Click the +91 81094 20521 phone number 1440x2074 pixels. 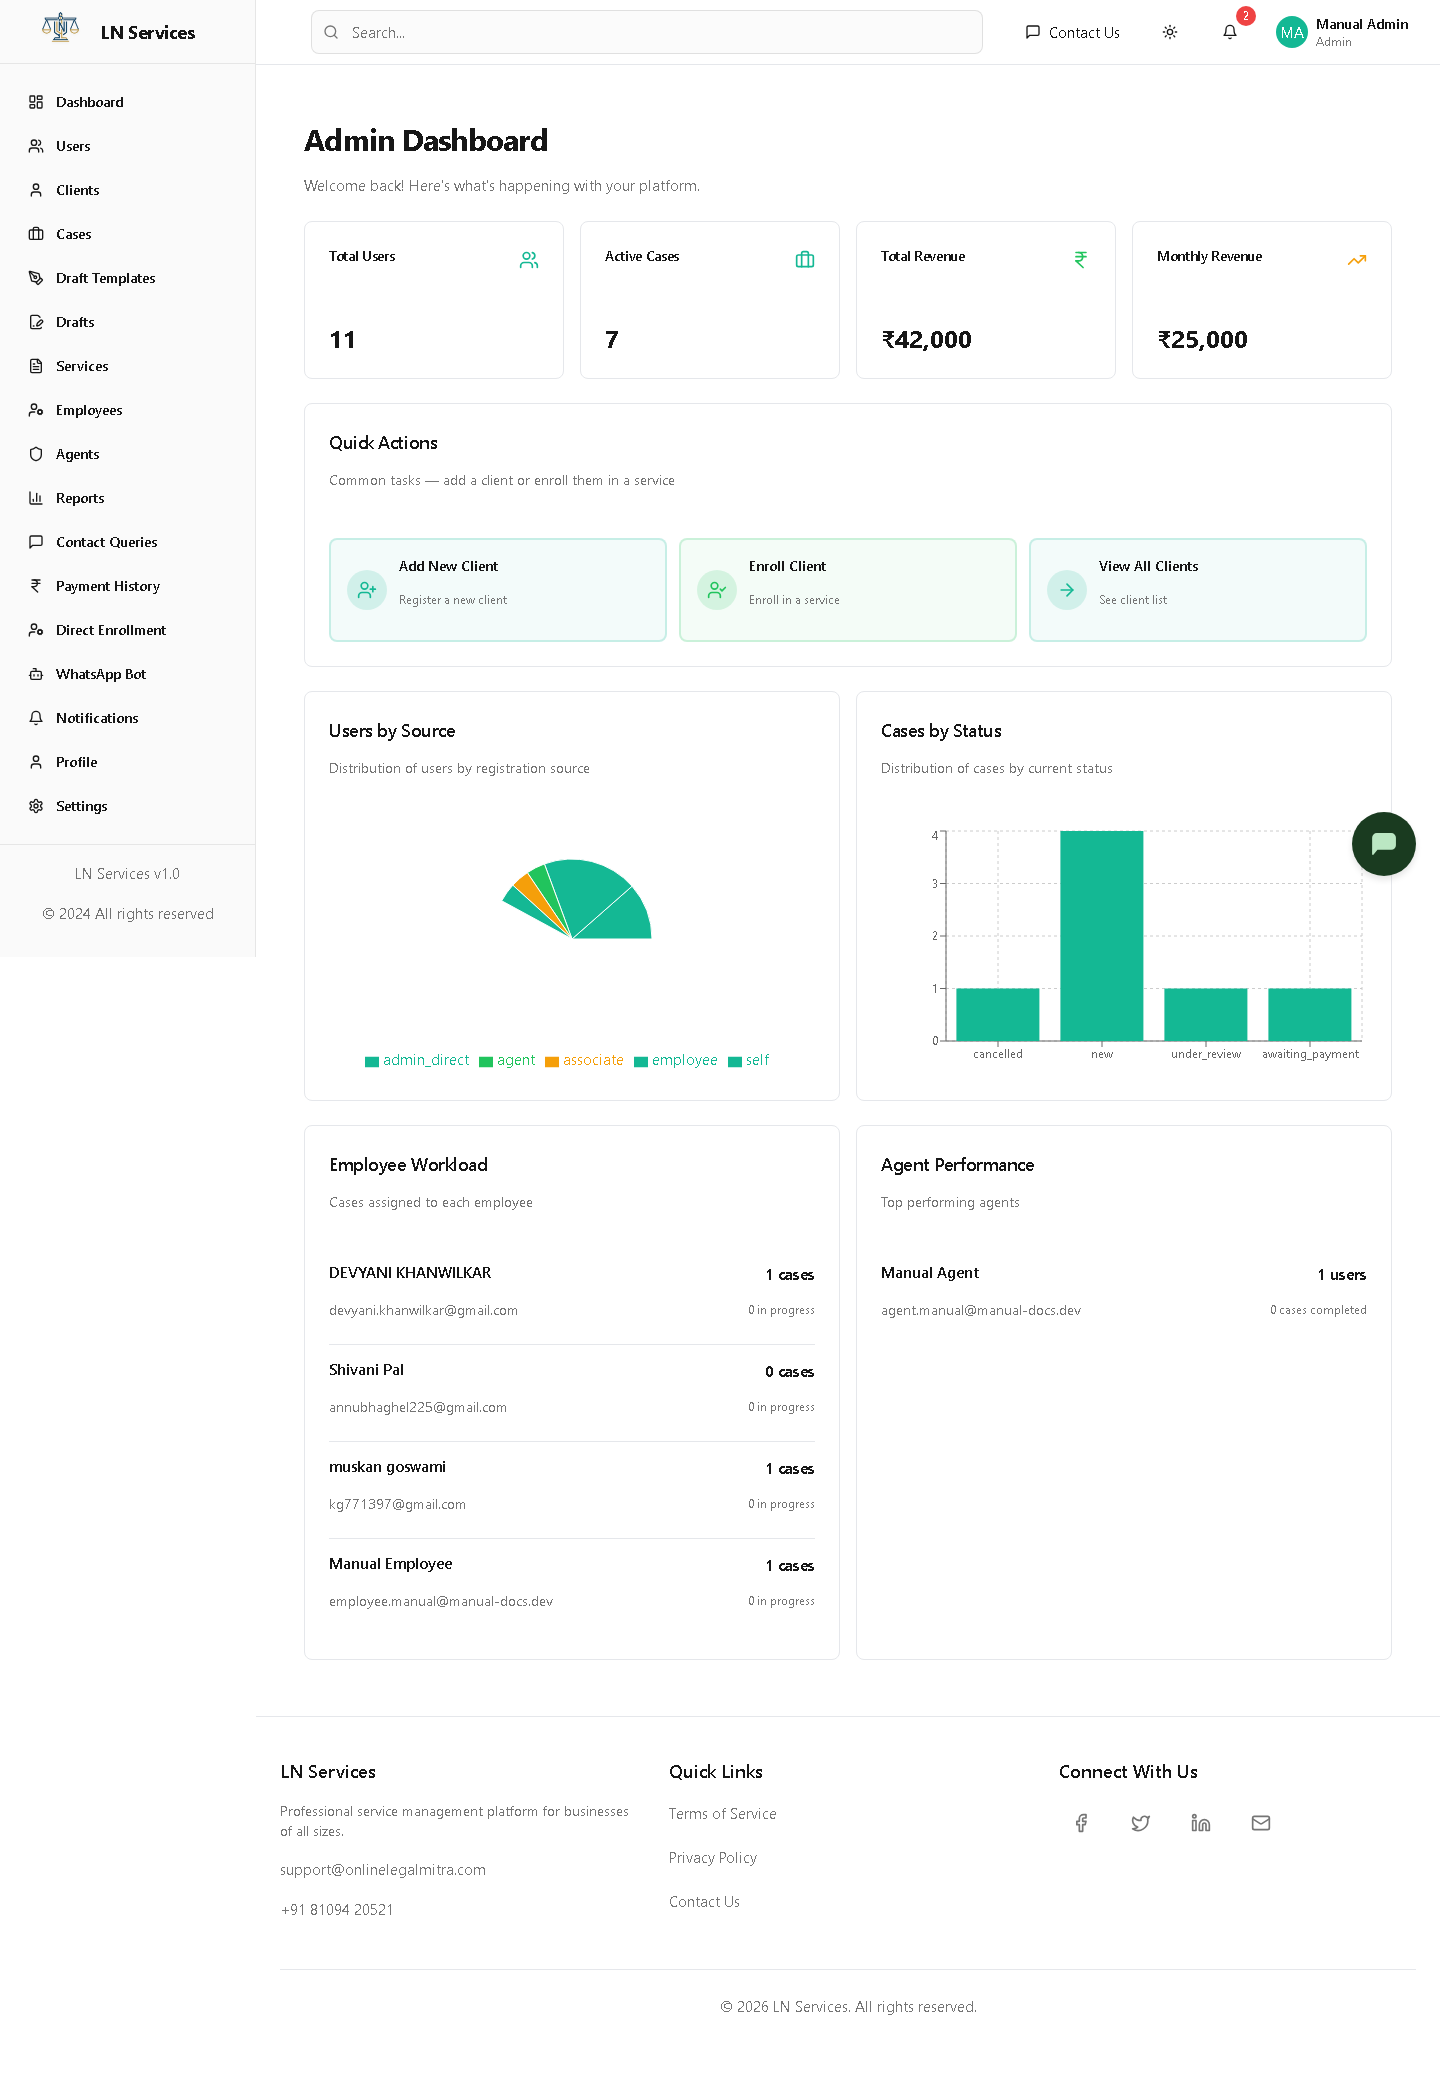[x=337, y=1910]
